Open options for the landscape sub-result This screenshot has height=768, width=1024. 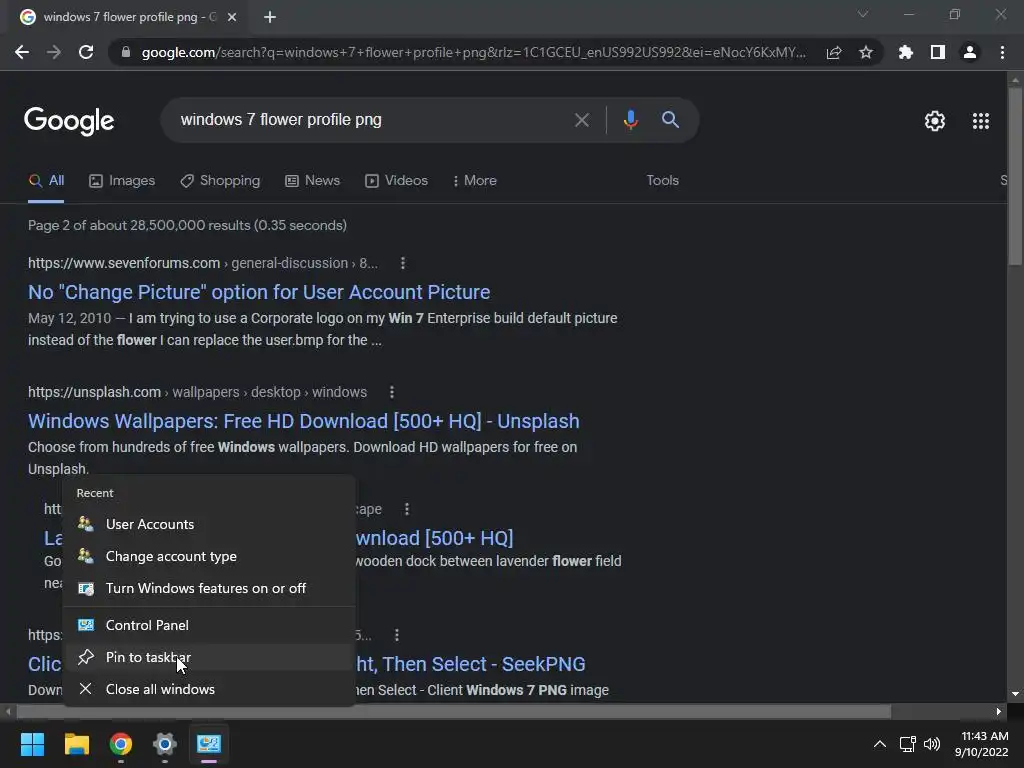point(406,509)
